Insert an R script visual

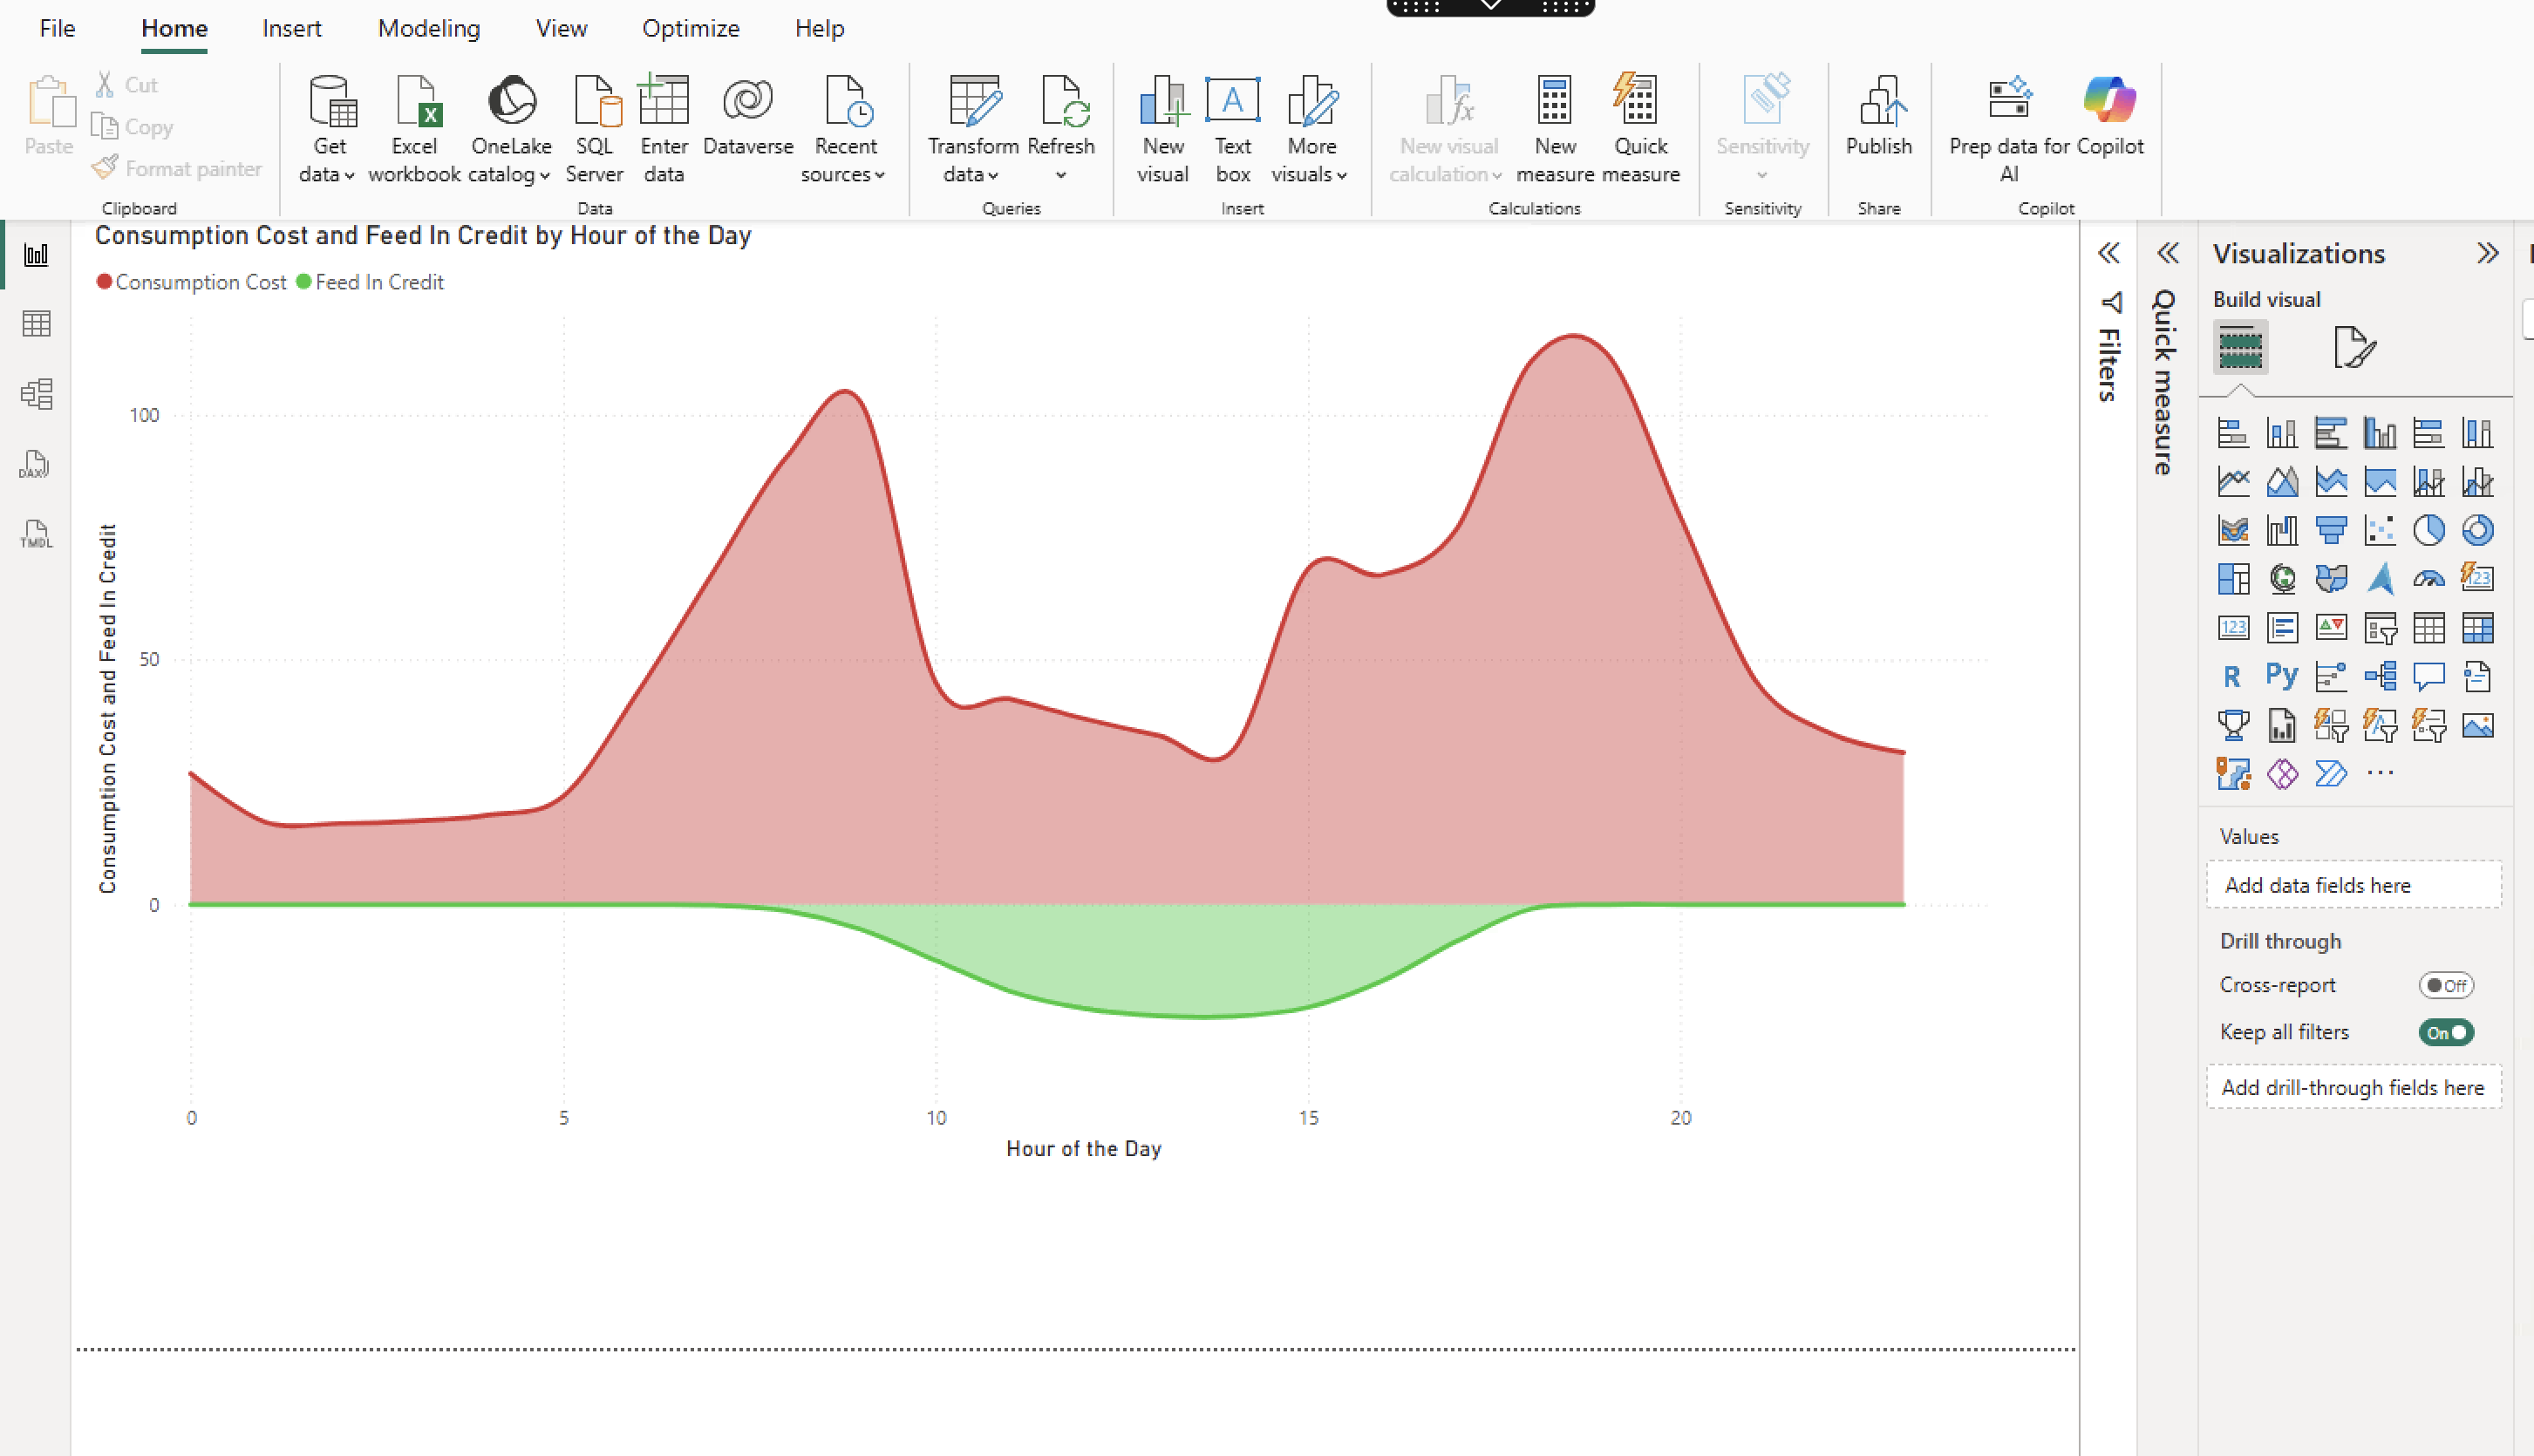point(2232,676)
